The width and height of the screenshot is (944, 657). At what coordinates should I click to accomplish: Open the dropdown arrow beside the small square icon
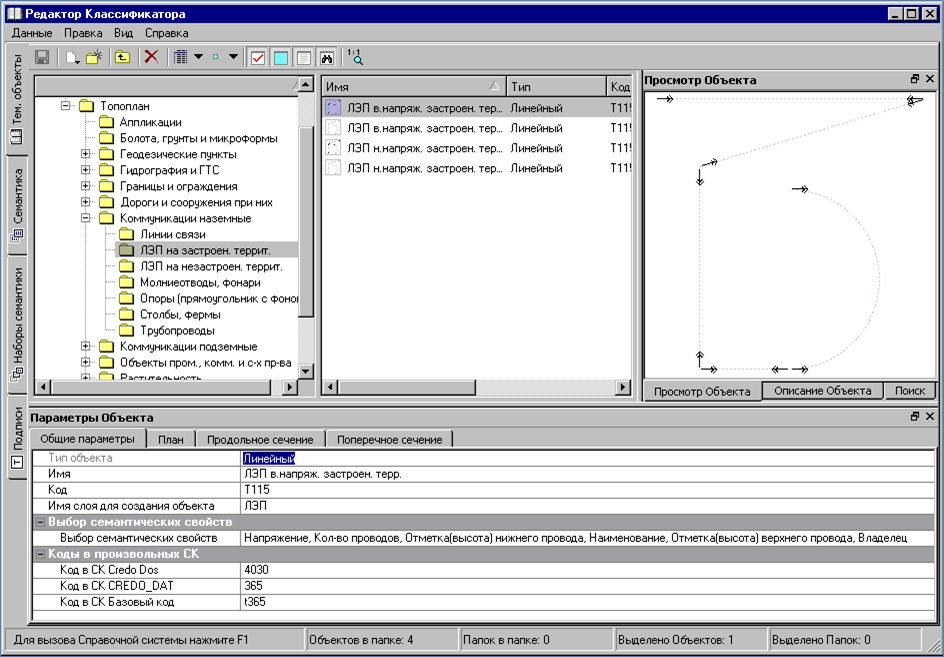[233, 57]
